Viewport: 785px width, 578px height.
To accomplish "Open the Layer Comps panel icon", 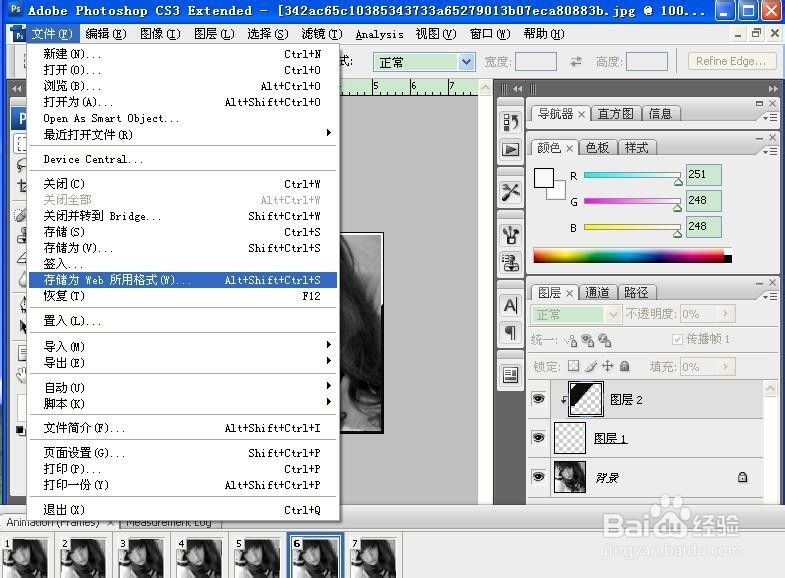I will tap(511, 375).
